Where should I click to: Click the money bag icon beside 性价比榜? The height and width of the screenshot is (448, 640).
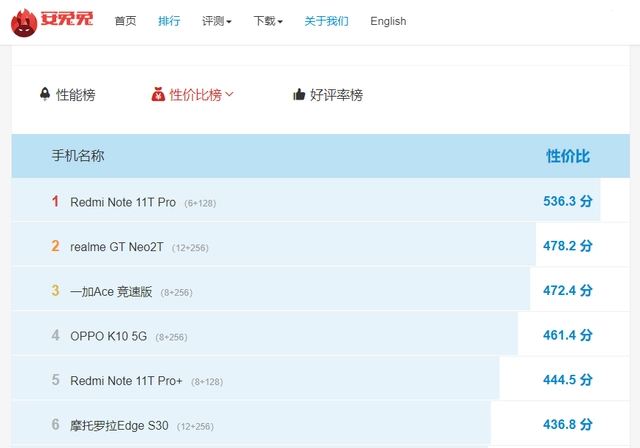click(x=157, y=95)
